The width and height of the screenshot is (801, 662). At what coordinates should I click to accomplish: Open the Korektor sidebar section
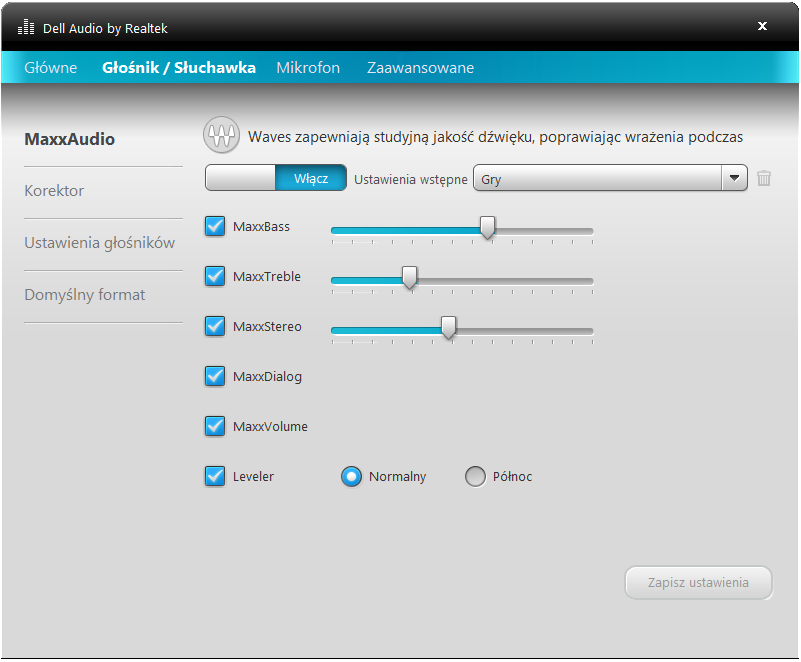point(54,191)
